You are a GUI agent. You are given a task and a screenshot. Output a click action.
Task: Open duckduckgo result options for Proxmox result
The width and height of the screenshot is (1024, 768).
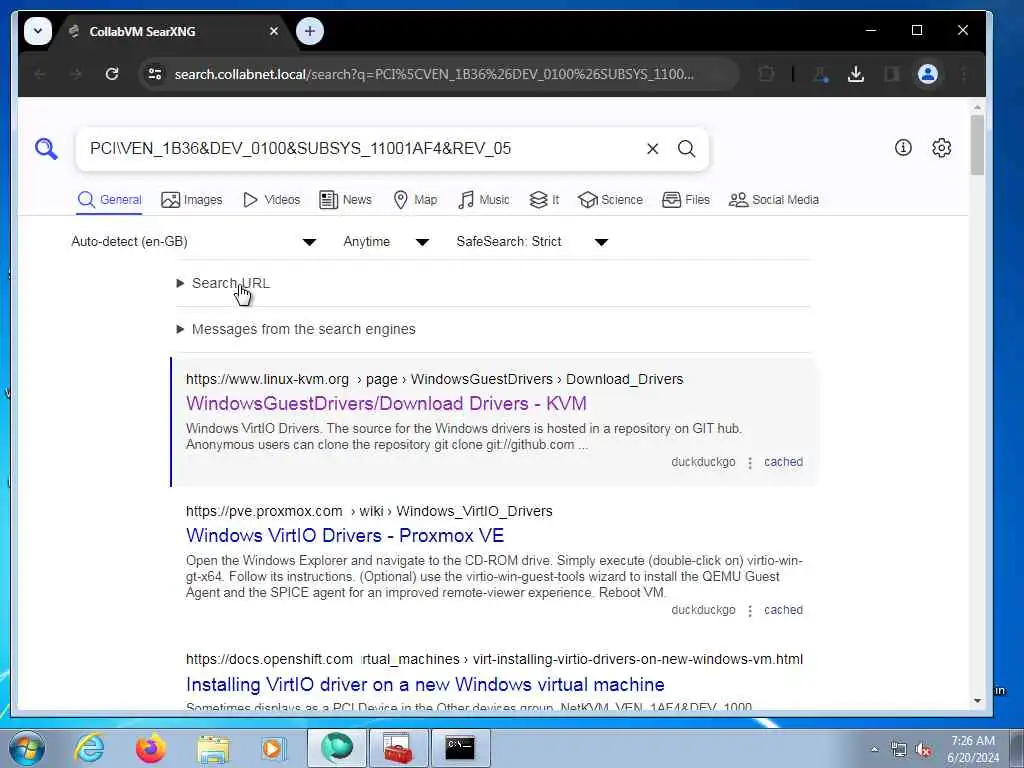[x=750, y=611]
